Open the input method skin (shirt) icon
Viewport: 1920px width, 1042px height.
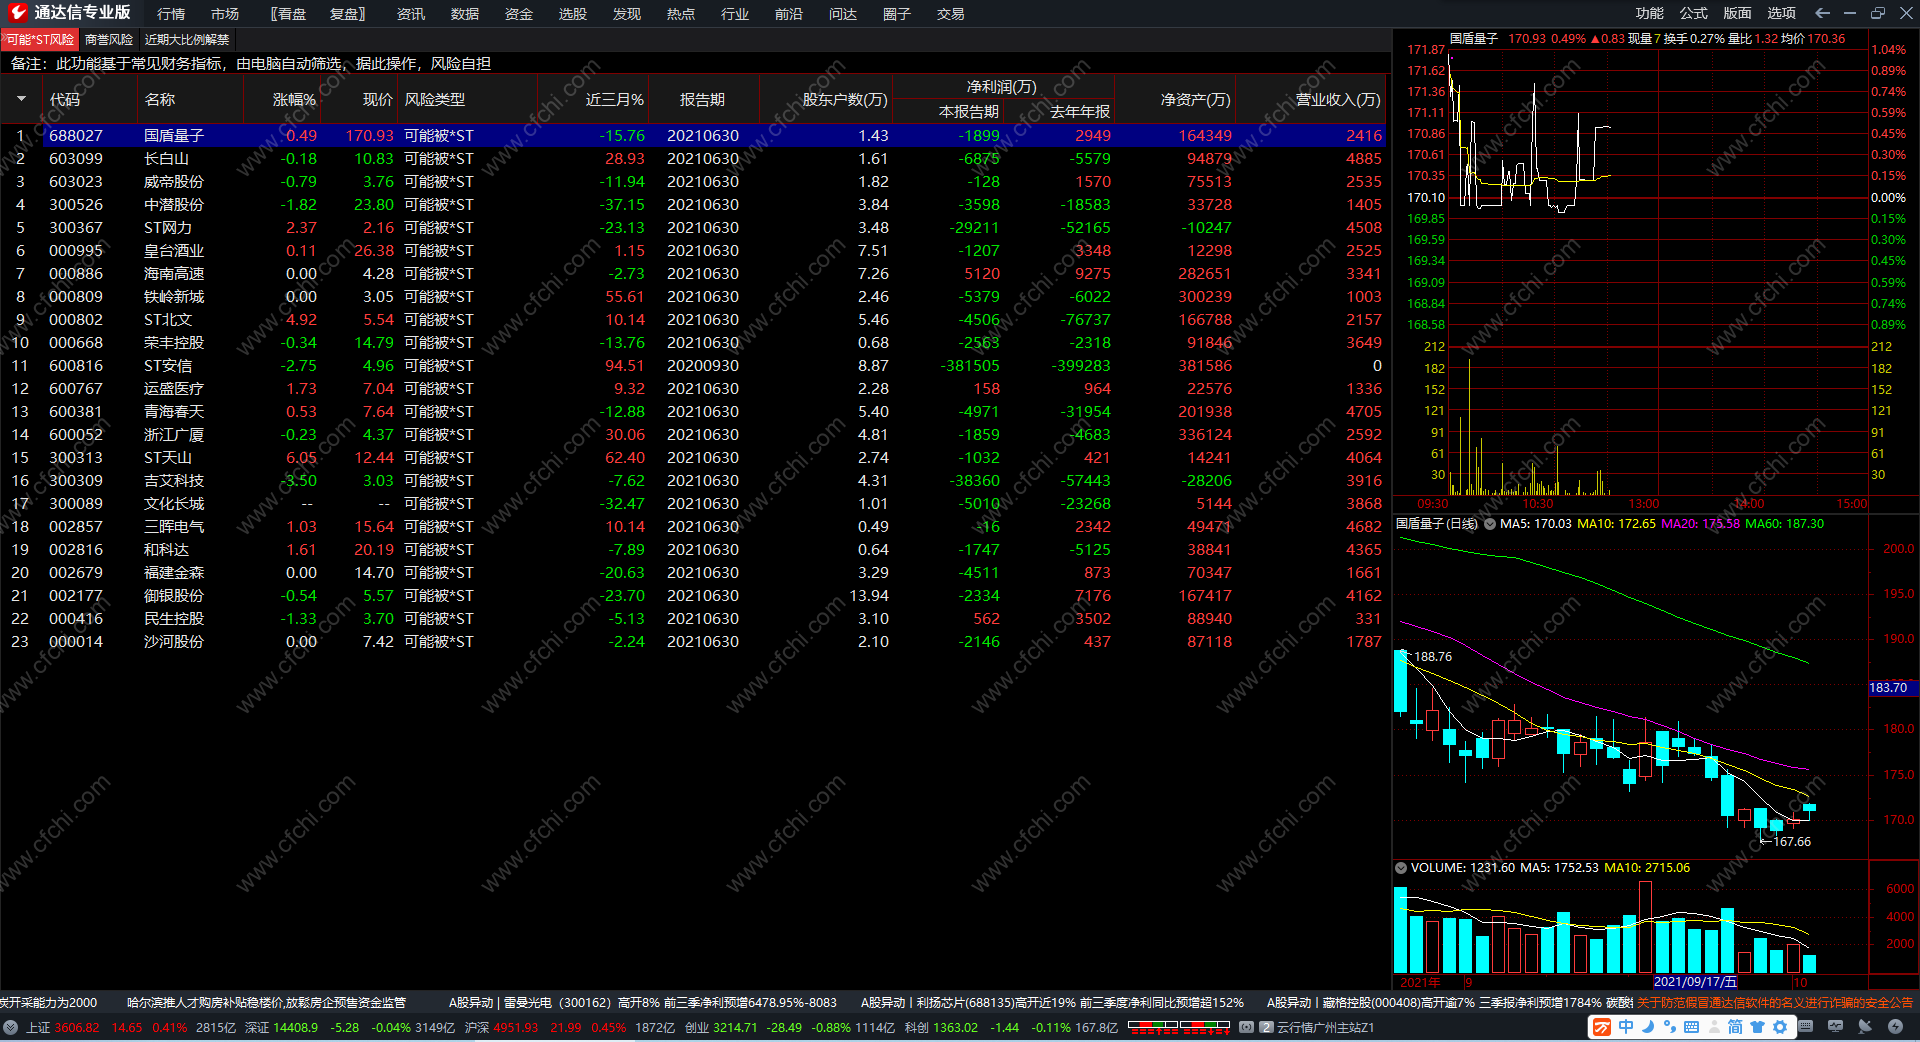(1757, 1027)
